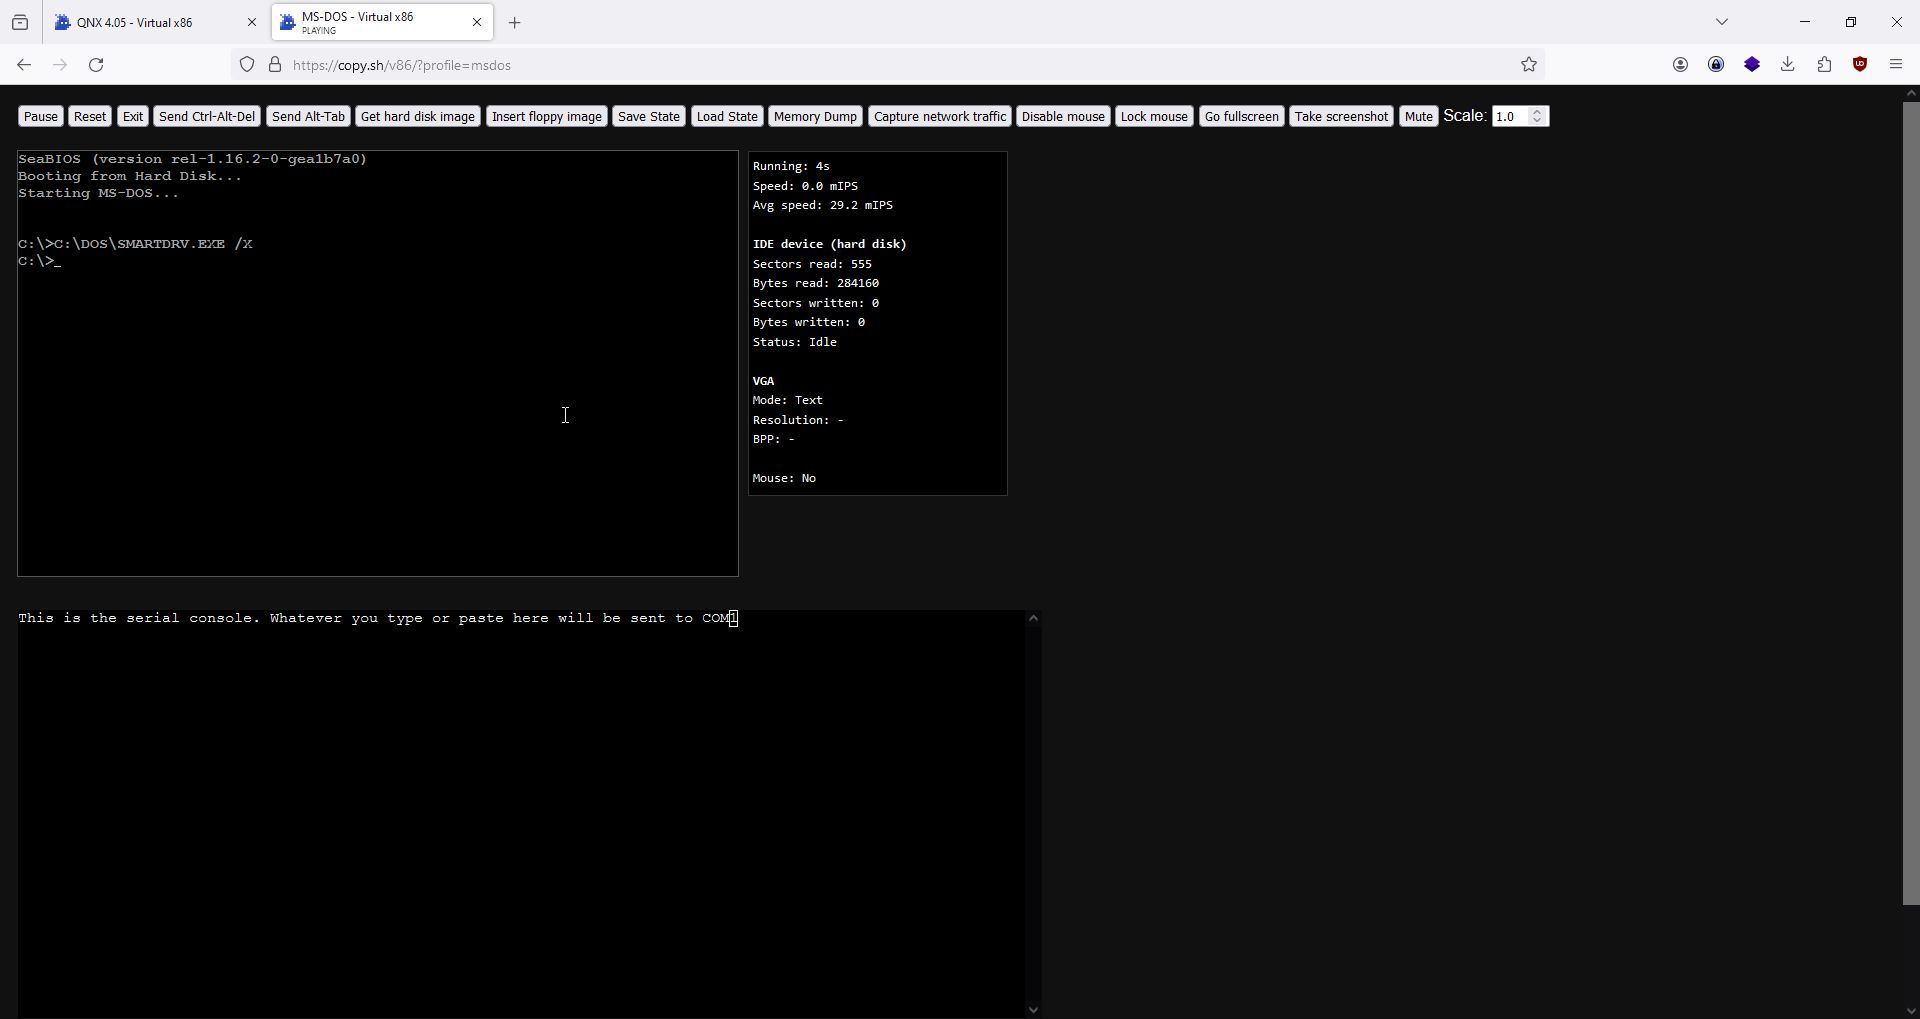Open the tracking protection shield icon
Image resolution: width=1920 pixels, height=1019 pixels.
(x=247, y=65)
